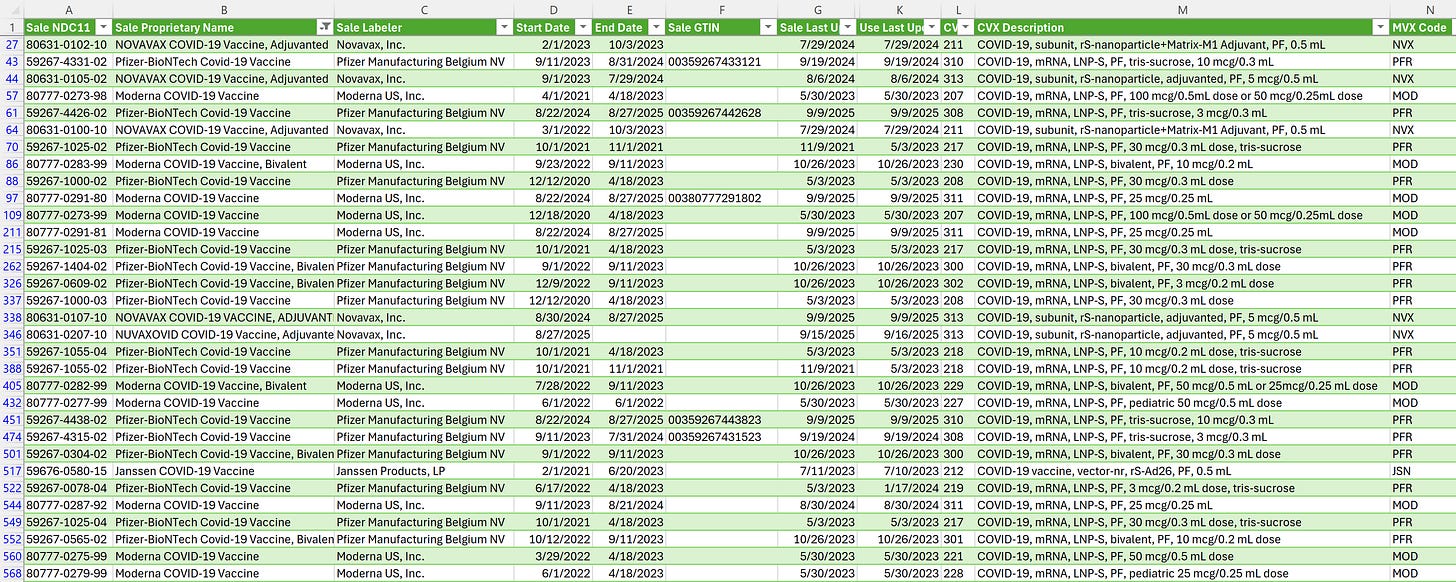Select column E header

[629, 9]
